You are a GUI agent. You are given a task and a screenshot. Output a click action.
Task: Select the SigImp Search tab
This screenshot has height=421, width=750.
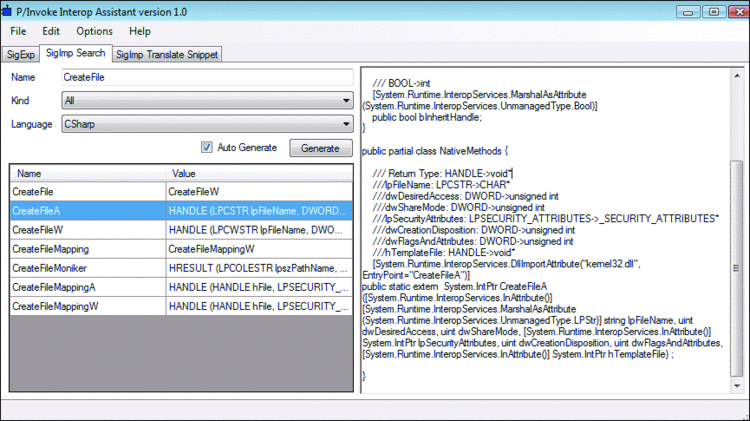(76, 53)
